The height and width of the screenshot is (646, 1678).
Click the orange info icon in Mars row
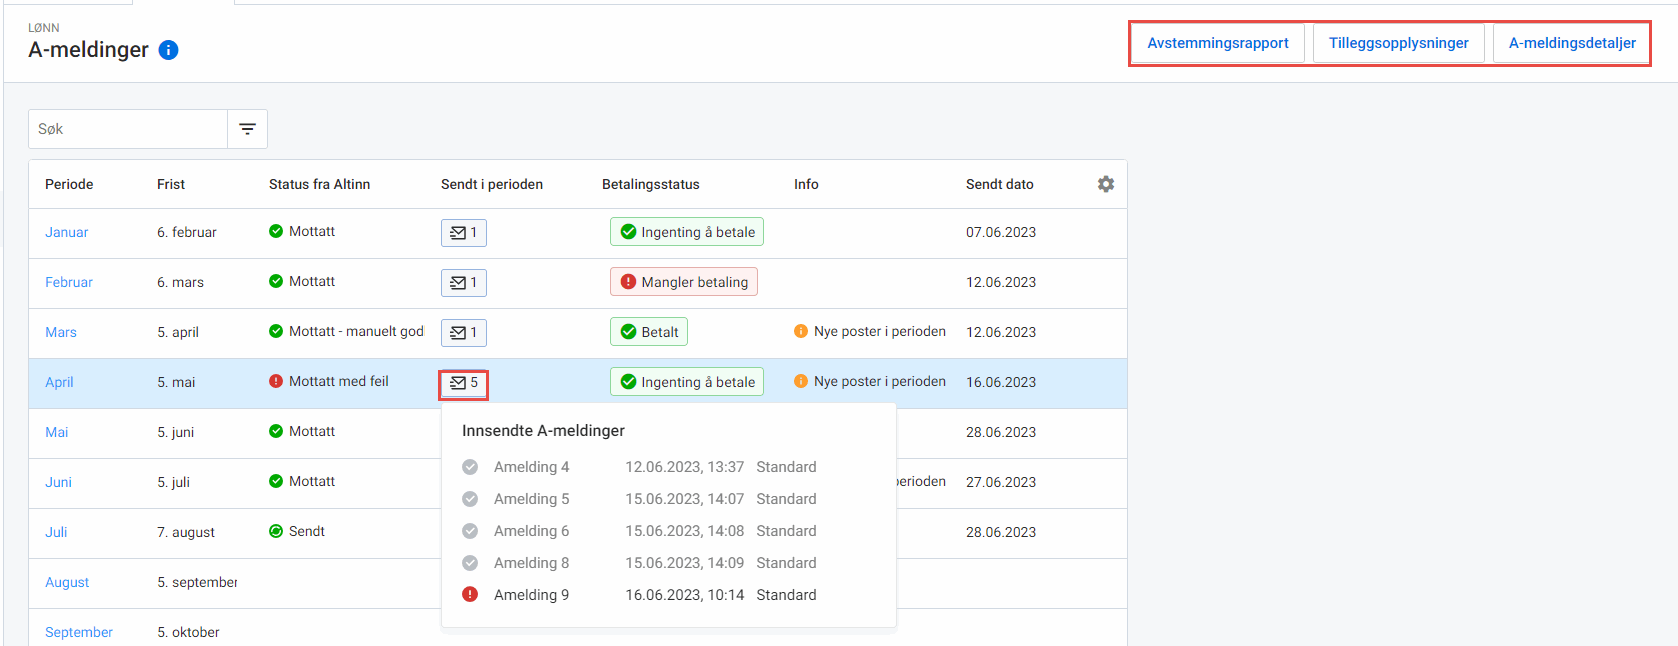tap(801, 332)
